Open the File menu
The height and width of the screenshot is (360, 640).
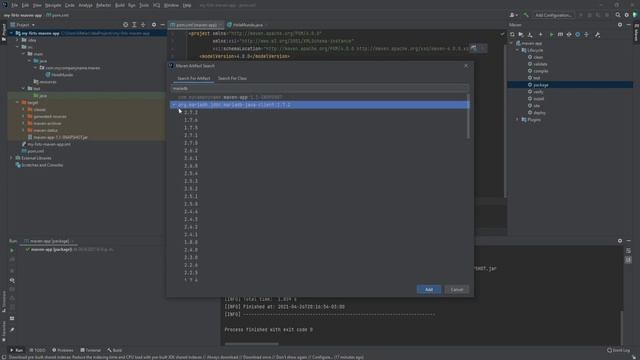[x=14, y=5]
